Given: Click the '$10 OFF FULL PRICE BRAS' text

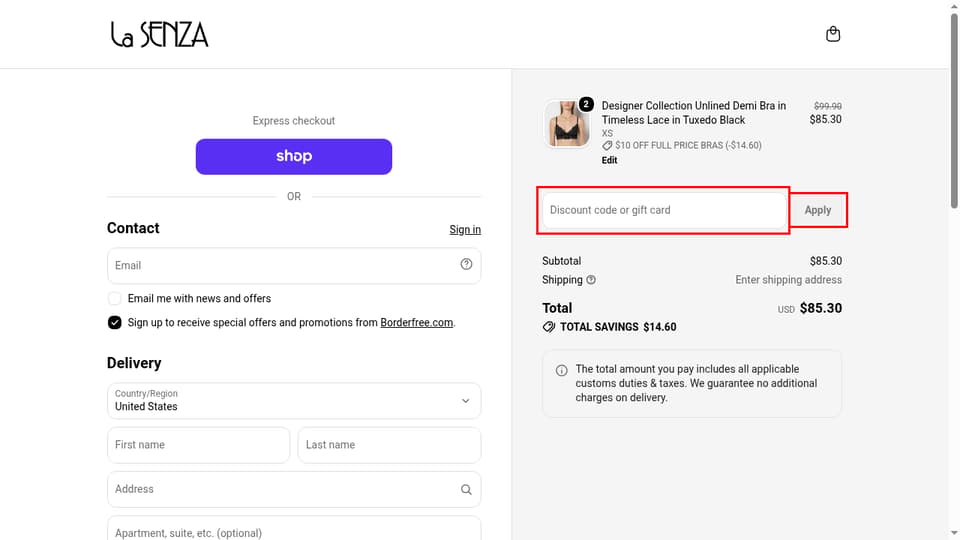Looking at the screenshot, I should (688, 146).
